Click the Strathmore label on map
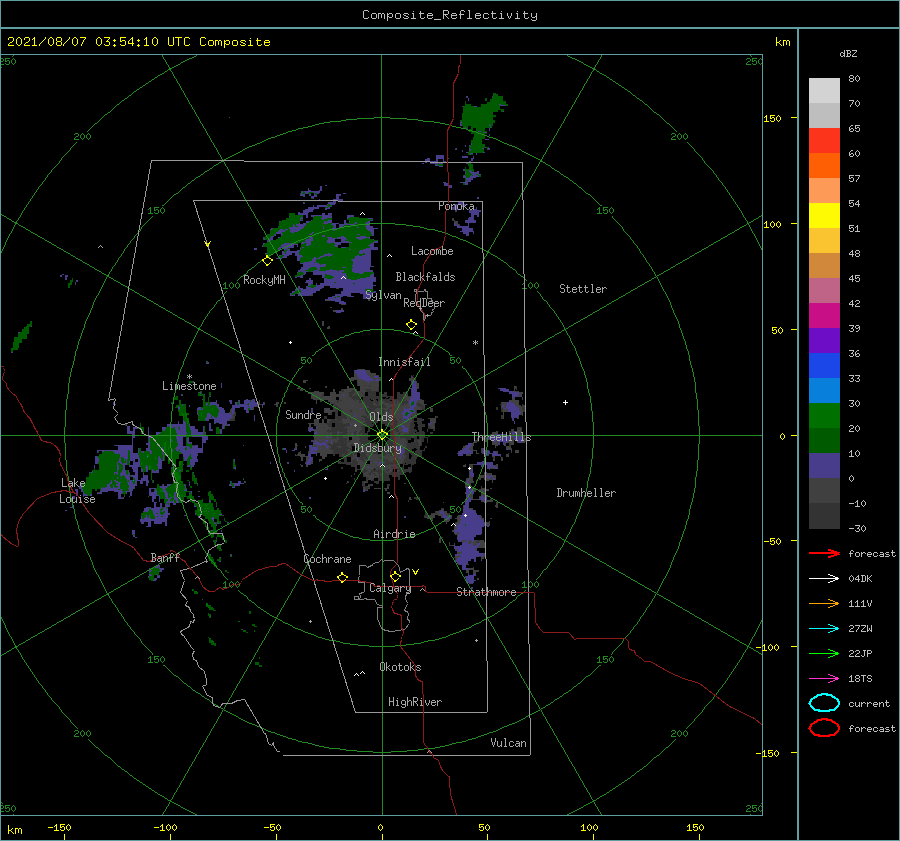 tap(486, 592)
